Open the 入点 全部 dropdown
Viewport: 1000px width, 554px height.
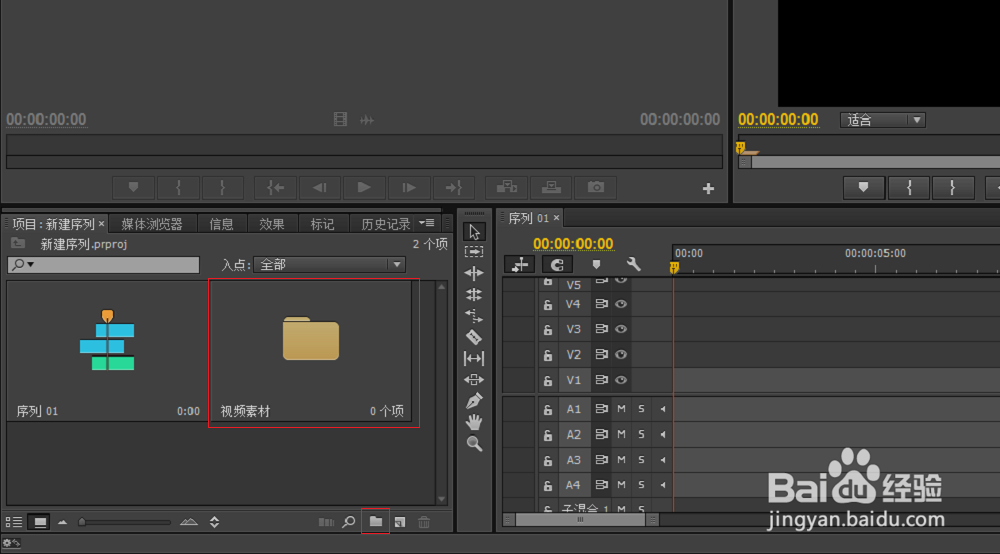[x=330, y=265]
